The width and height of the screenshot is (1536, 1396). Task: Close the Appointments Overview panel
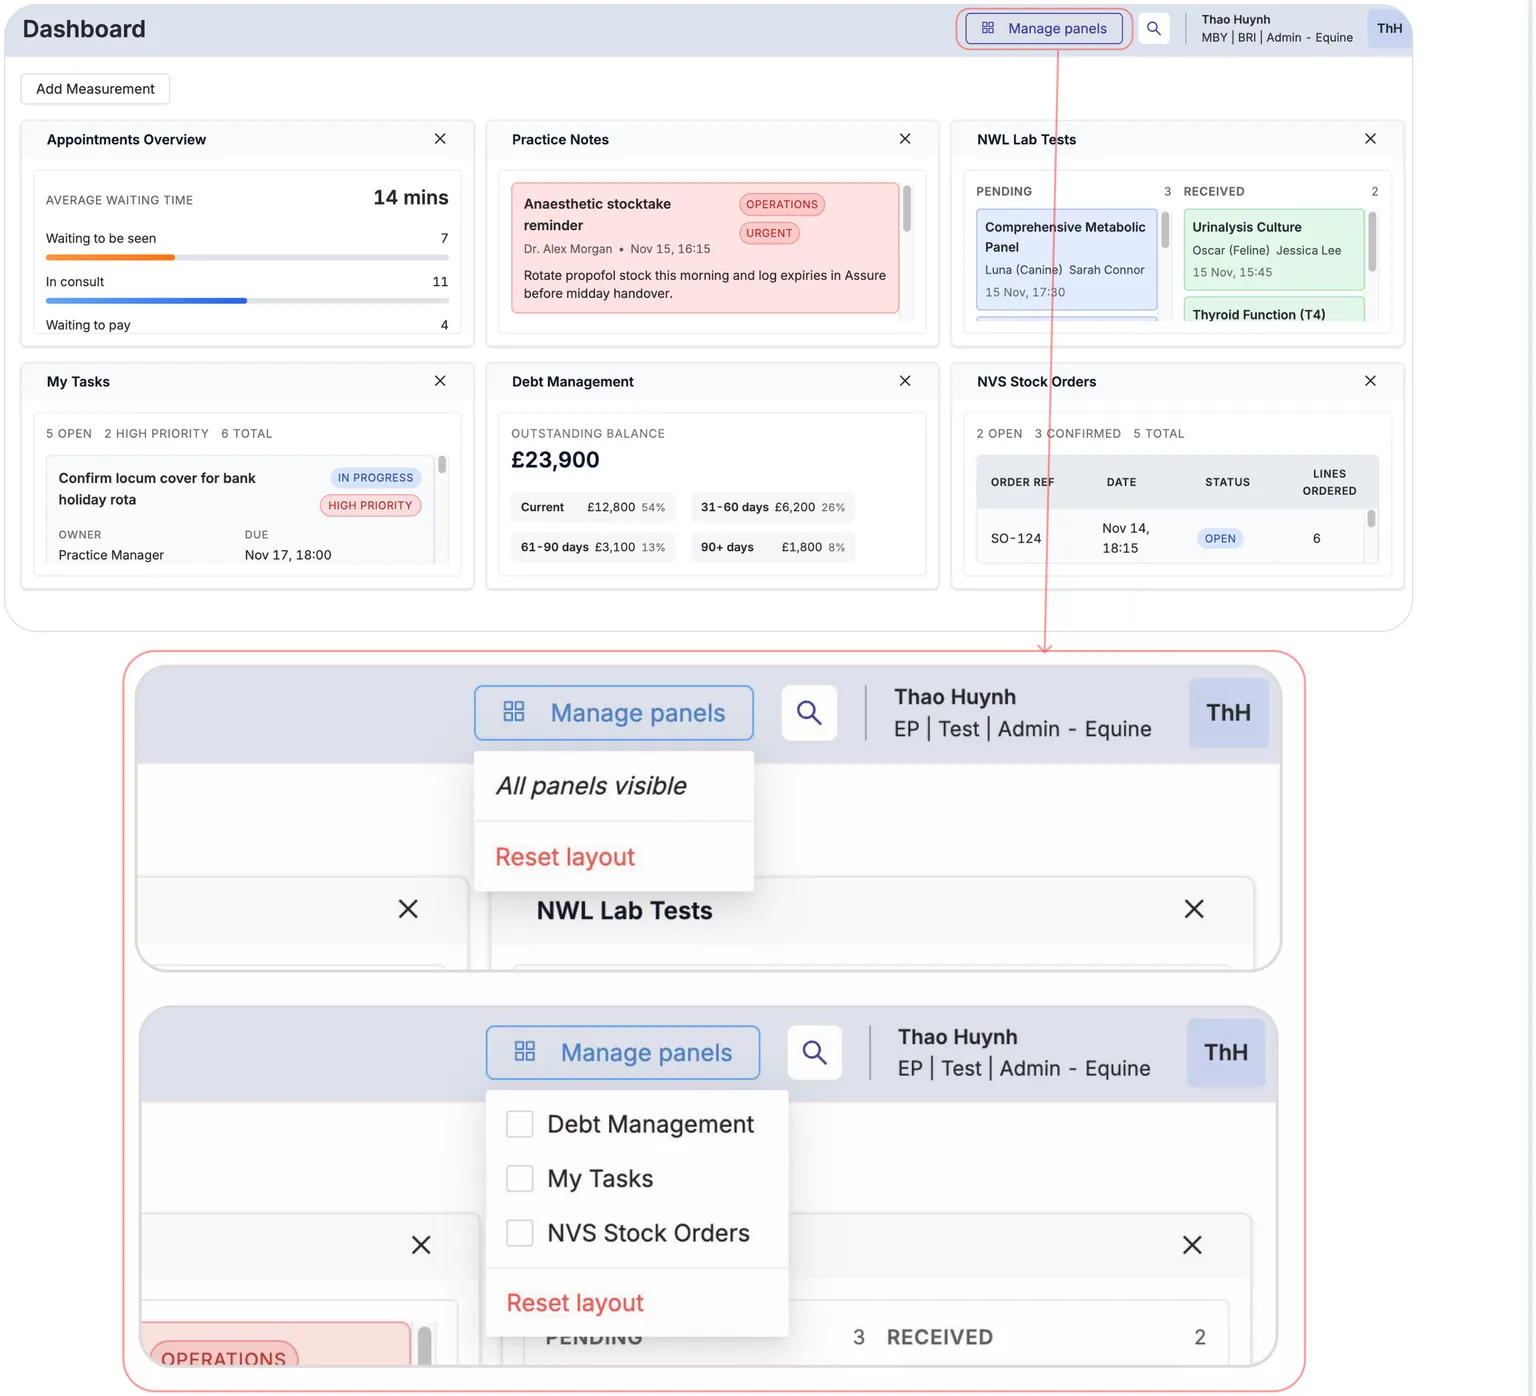coord(440,139)
